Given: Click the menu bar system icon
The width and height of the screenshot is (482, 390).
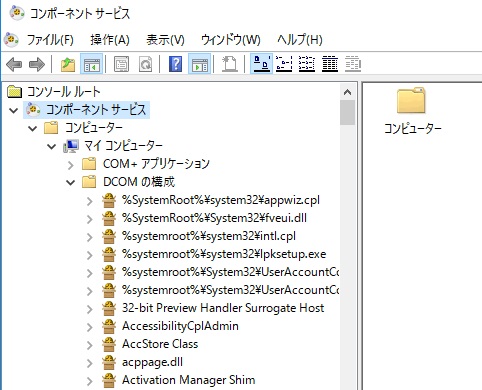Looking at the screenshot, I should tap(11, 40).
